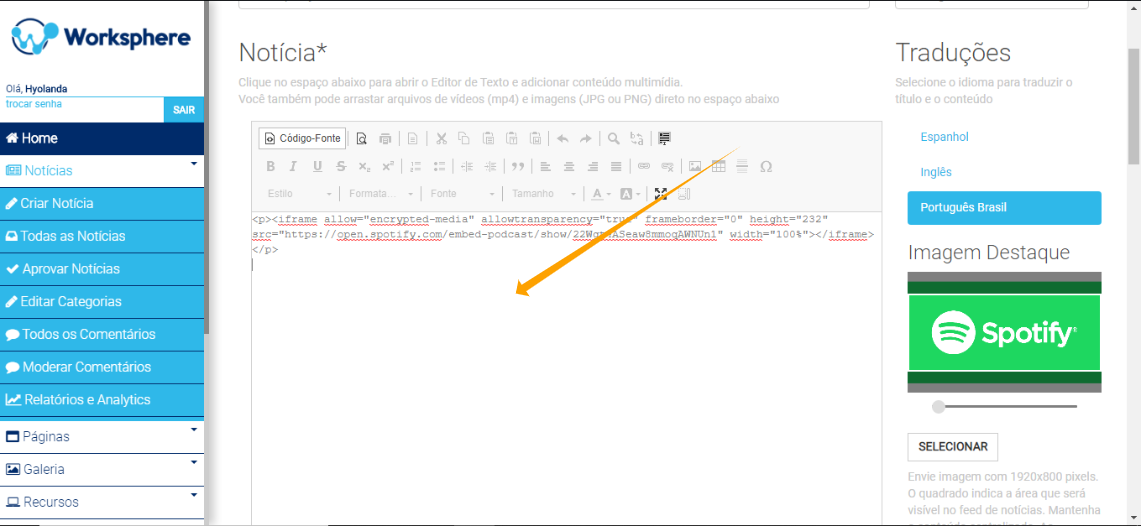Toggle Underline formatting
The width and height of the screenshot is (1141, 526).
pyautogui.click(x=317, y=167)
